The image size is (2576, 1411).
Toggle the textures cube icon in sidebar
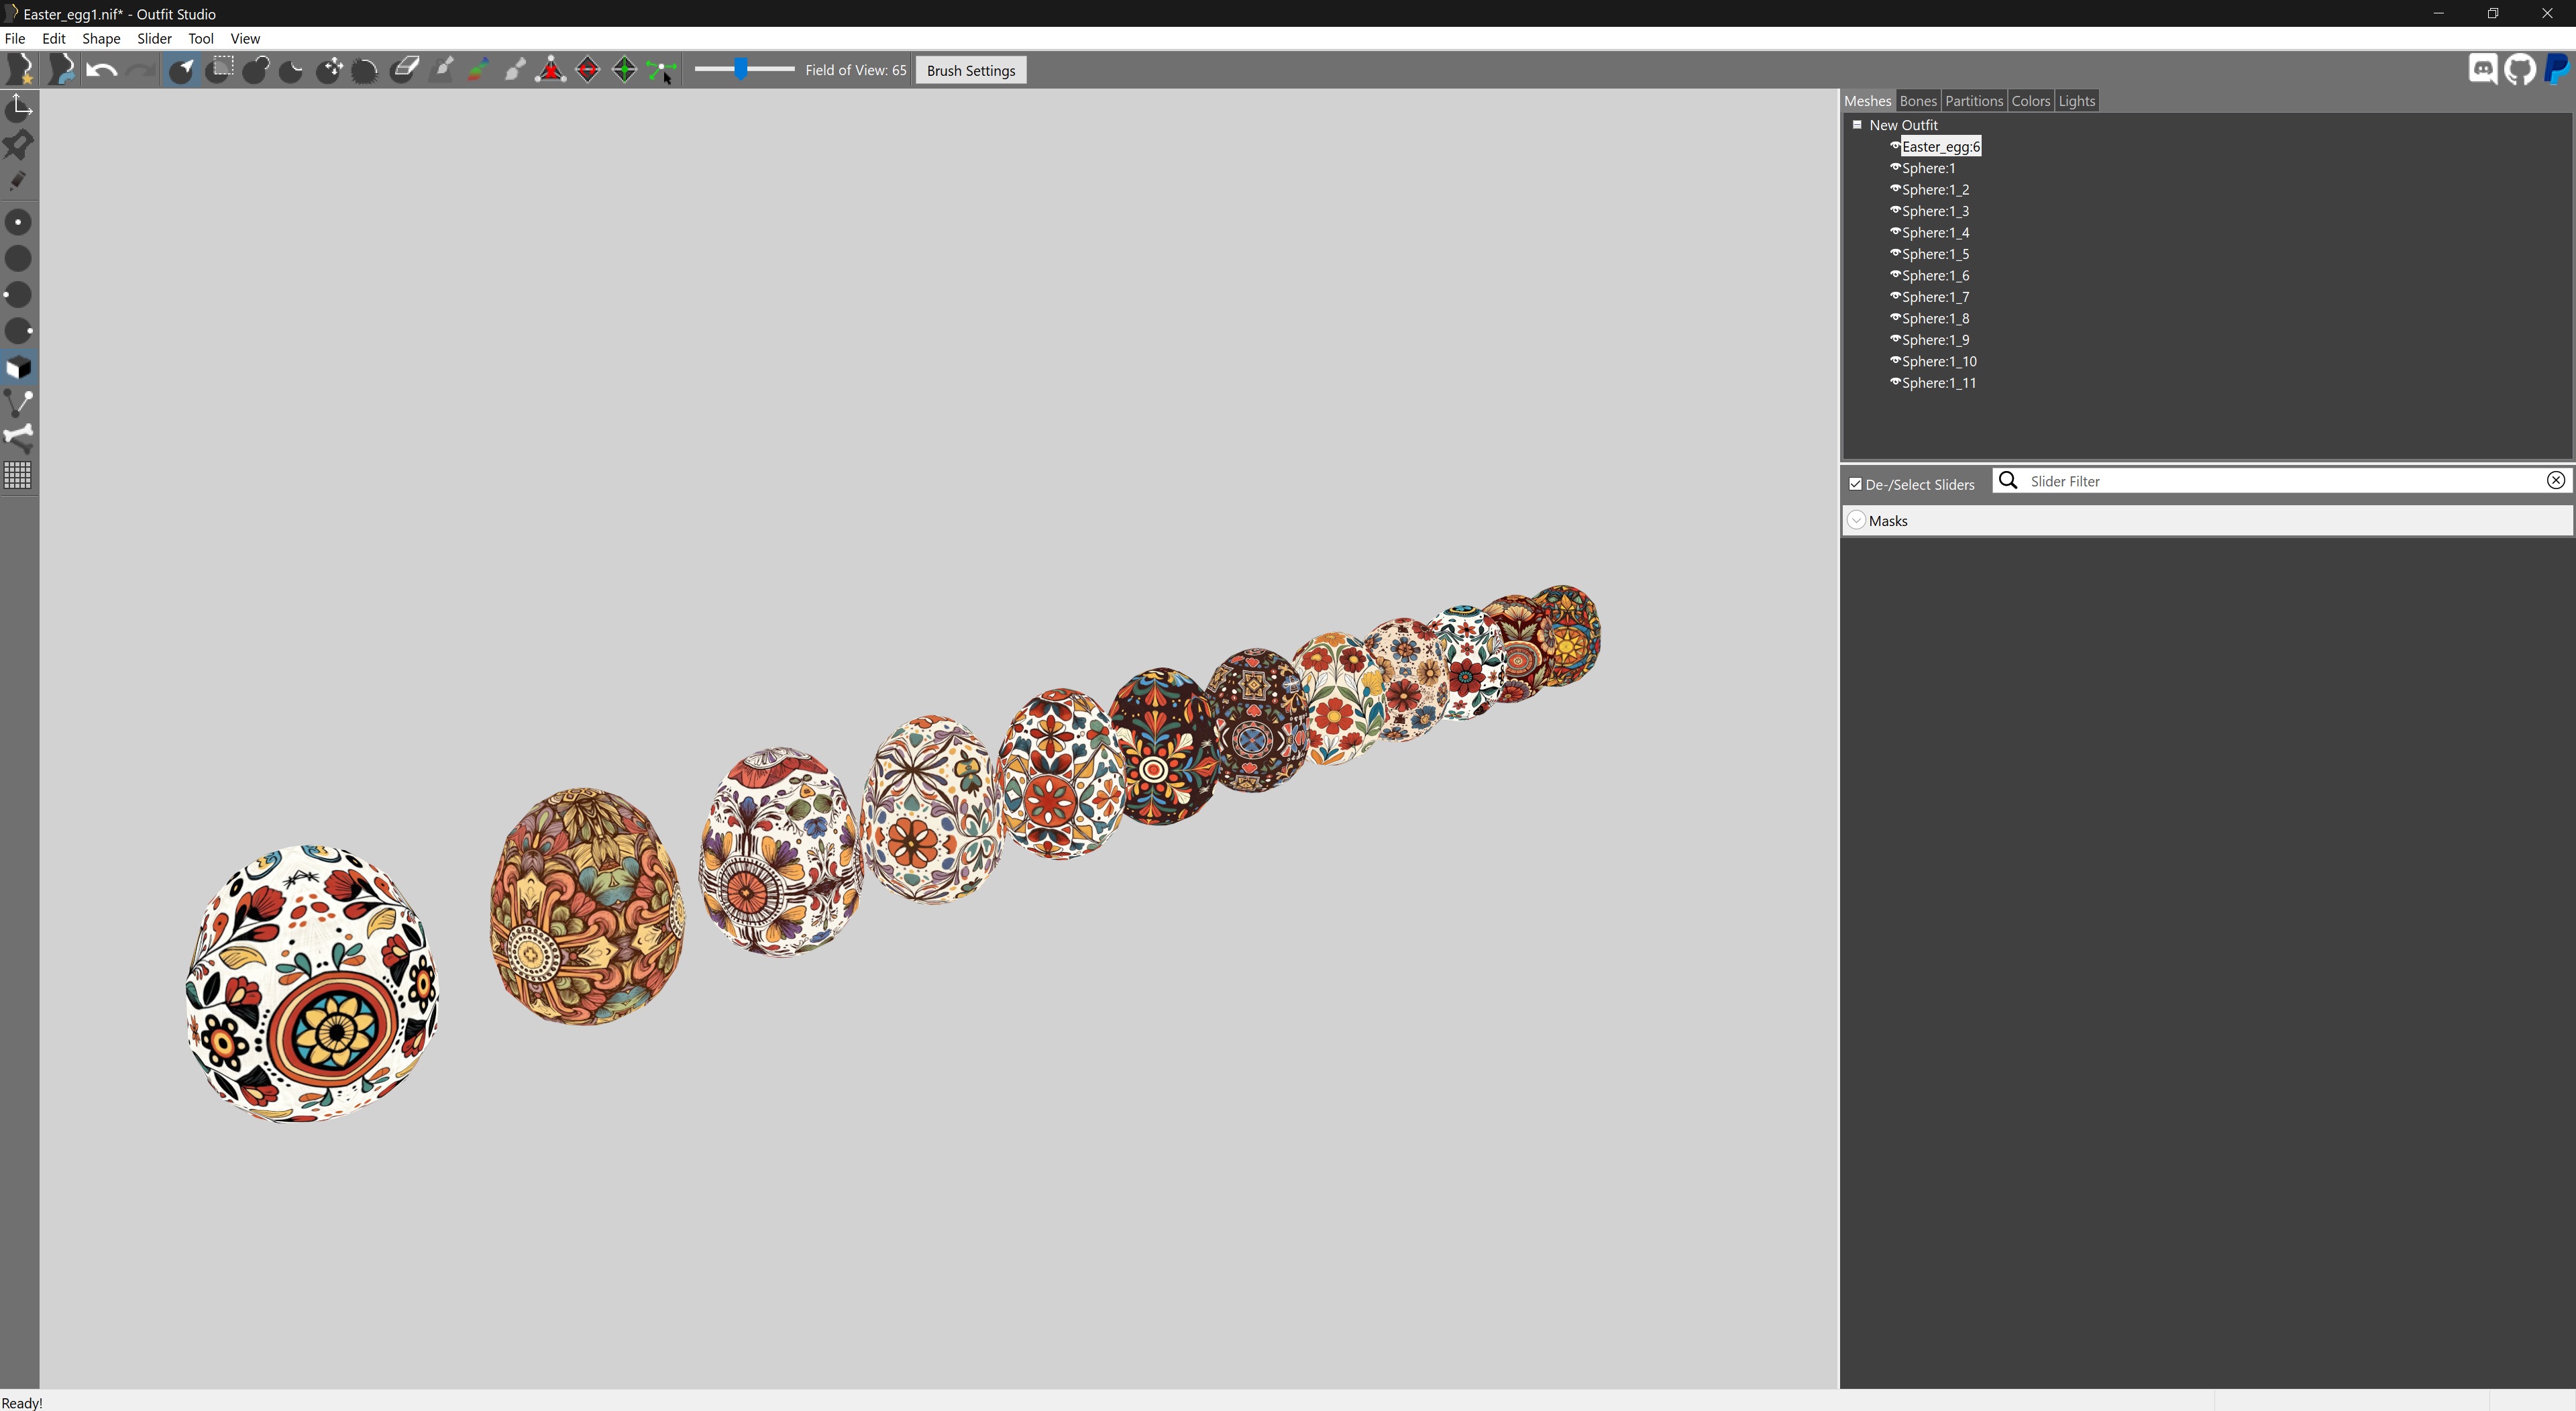point(19,367)
